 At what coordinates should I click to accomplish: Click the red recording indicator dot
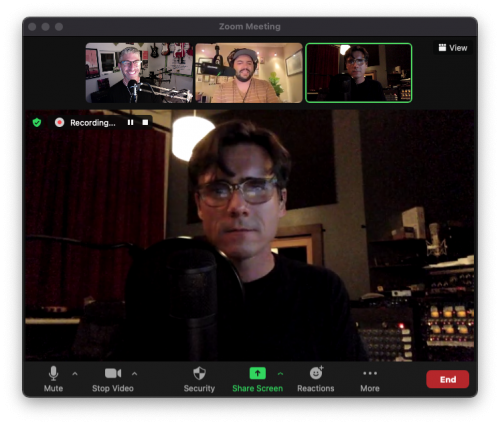coord(59,123)
